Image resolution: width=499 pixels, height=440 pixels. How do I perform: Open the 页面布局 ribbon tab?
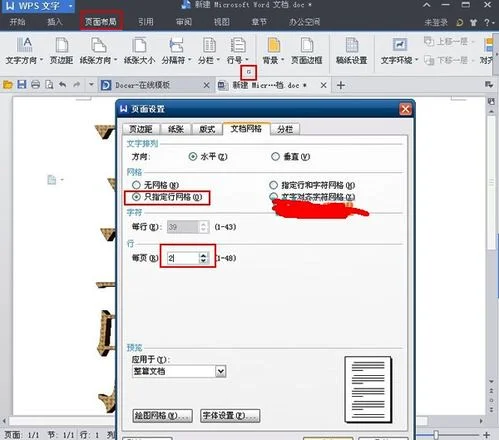[x=101, y=22]
